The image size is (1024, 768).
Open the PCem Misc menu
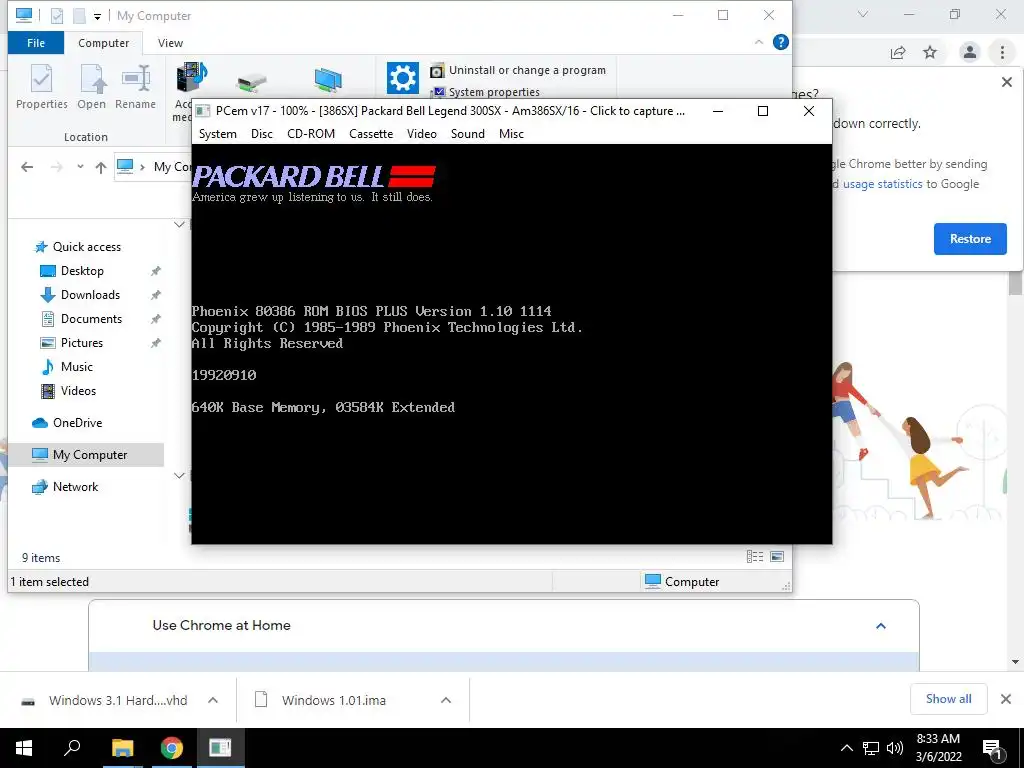[511, 134]
